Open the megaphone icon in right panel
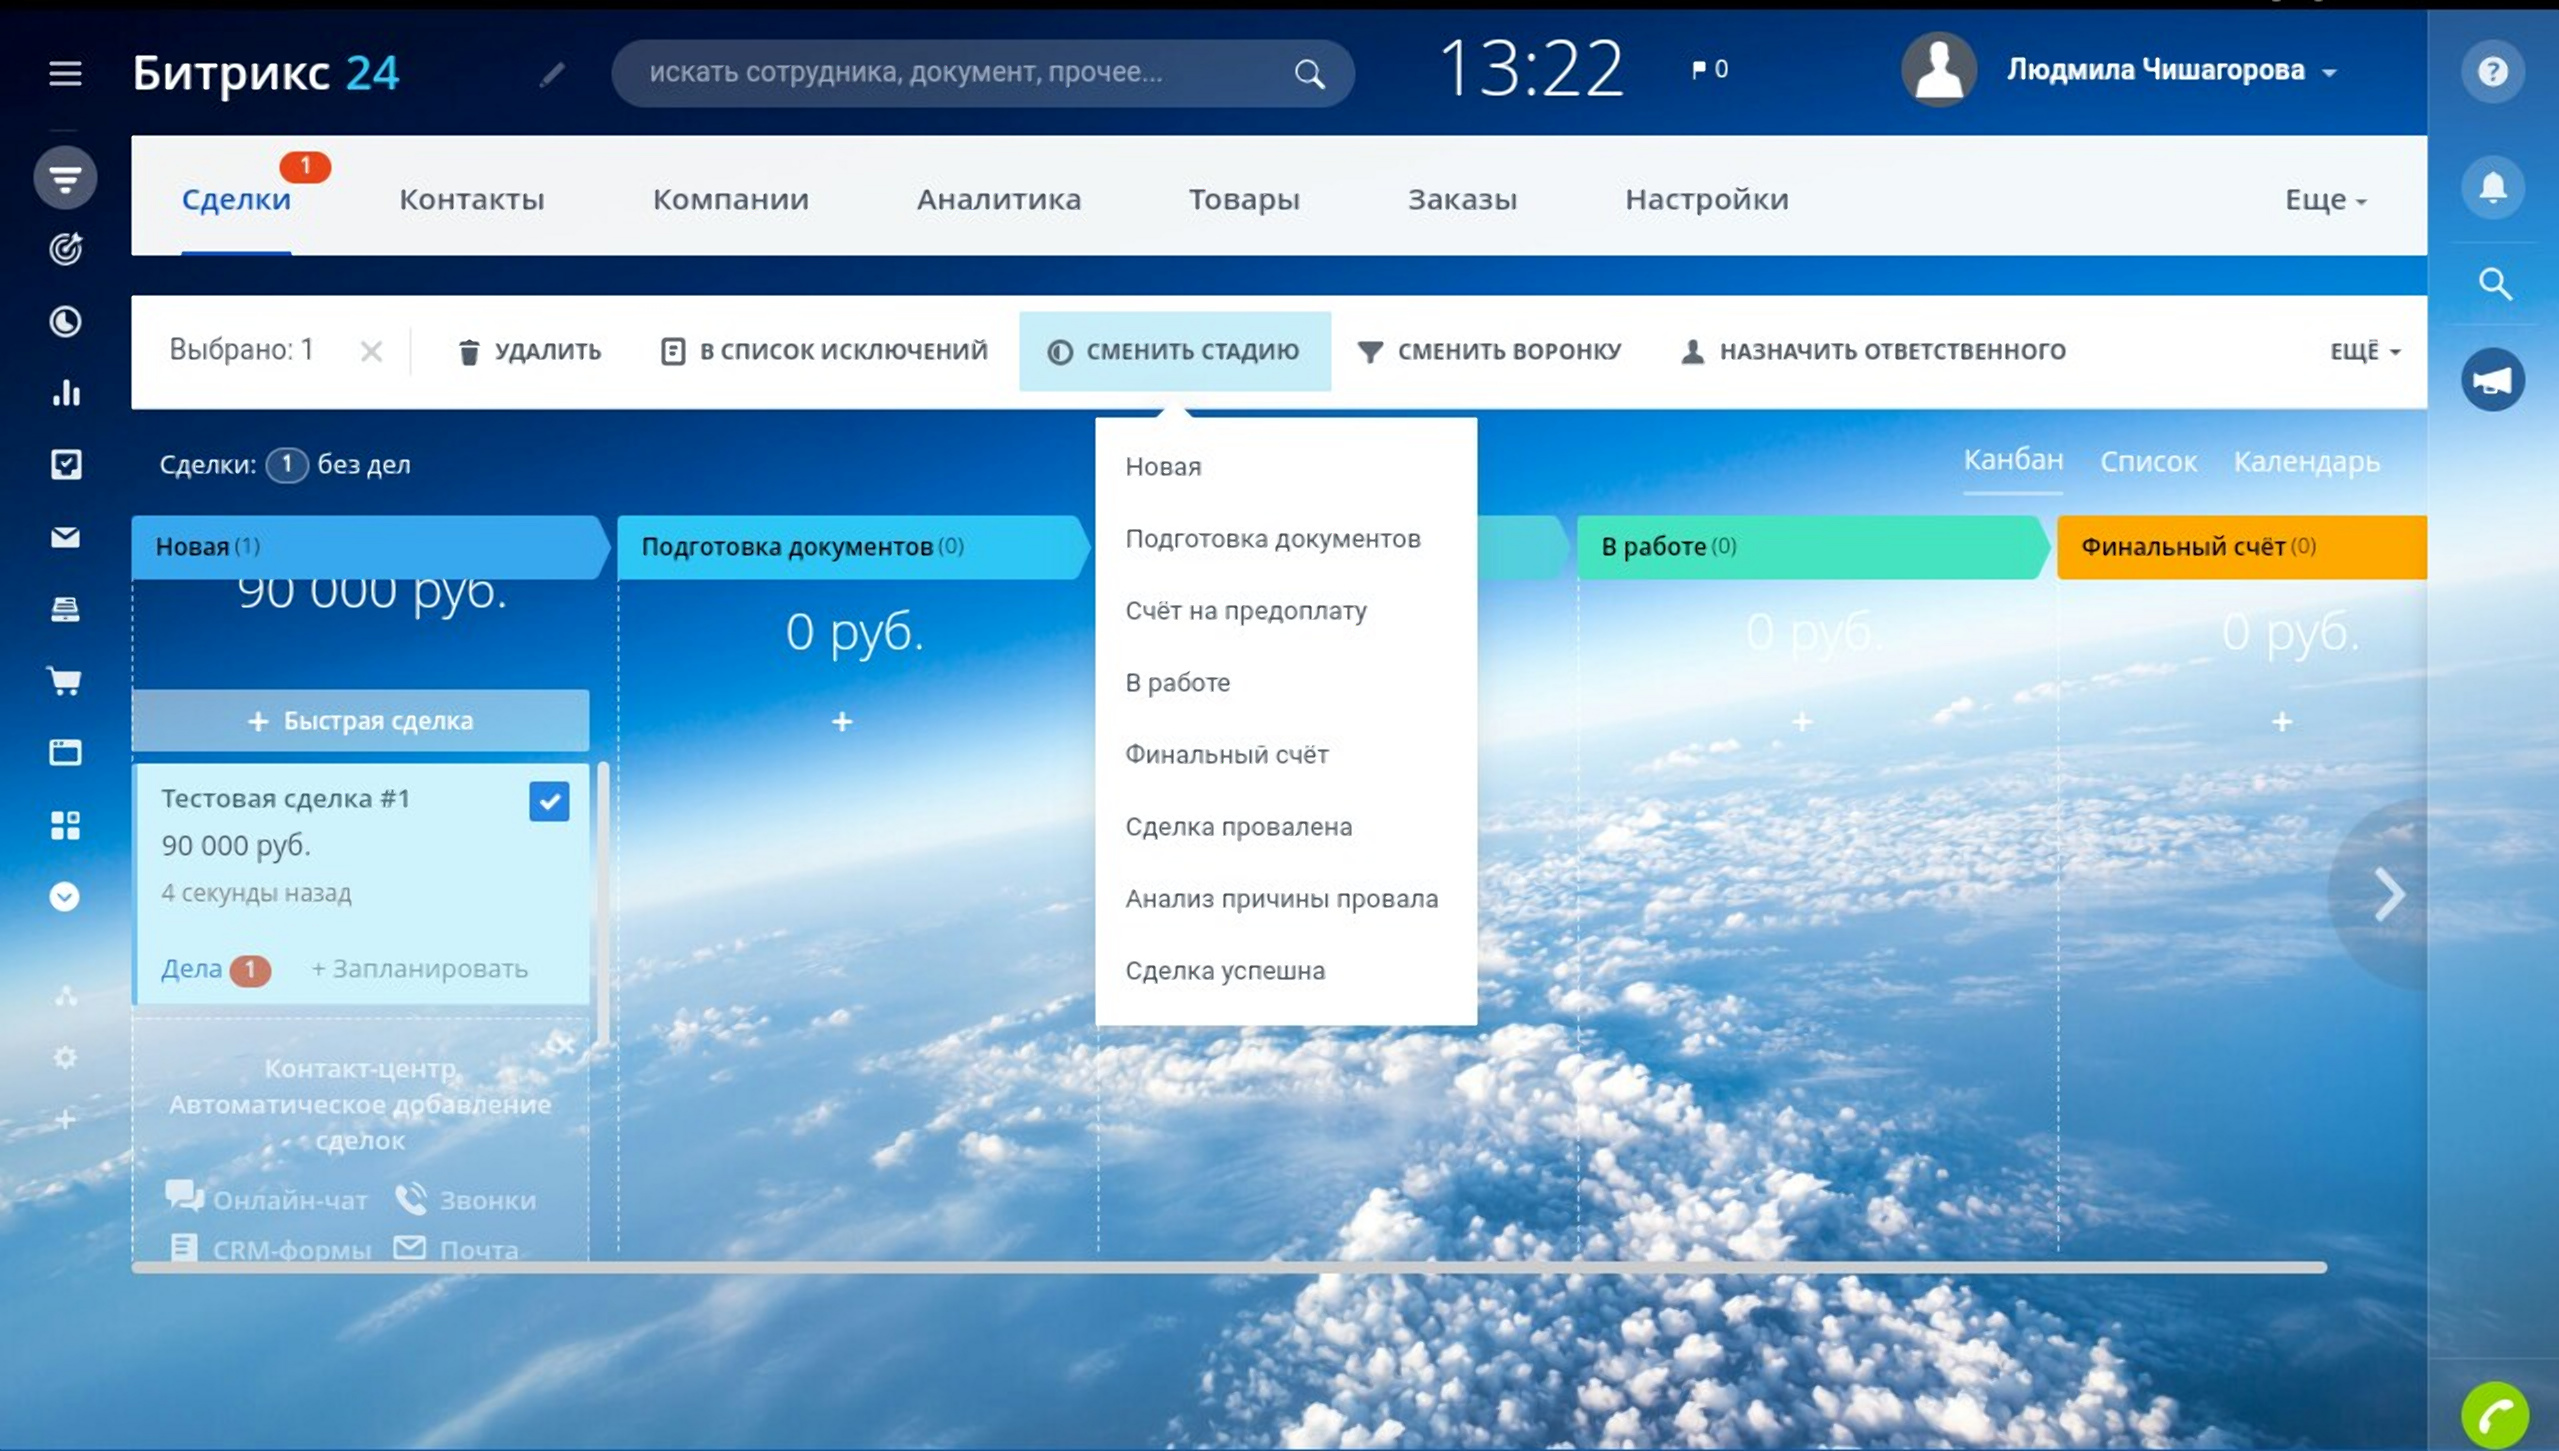Viewport: 2559px width, 1451px height. pos(2493,380)
